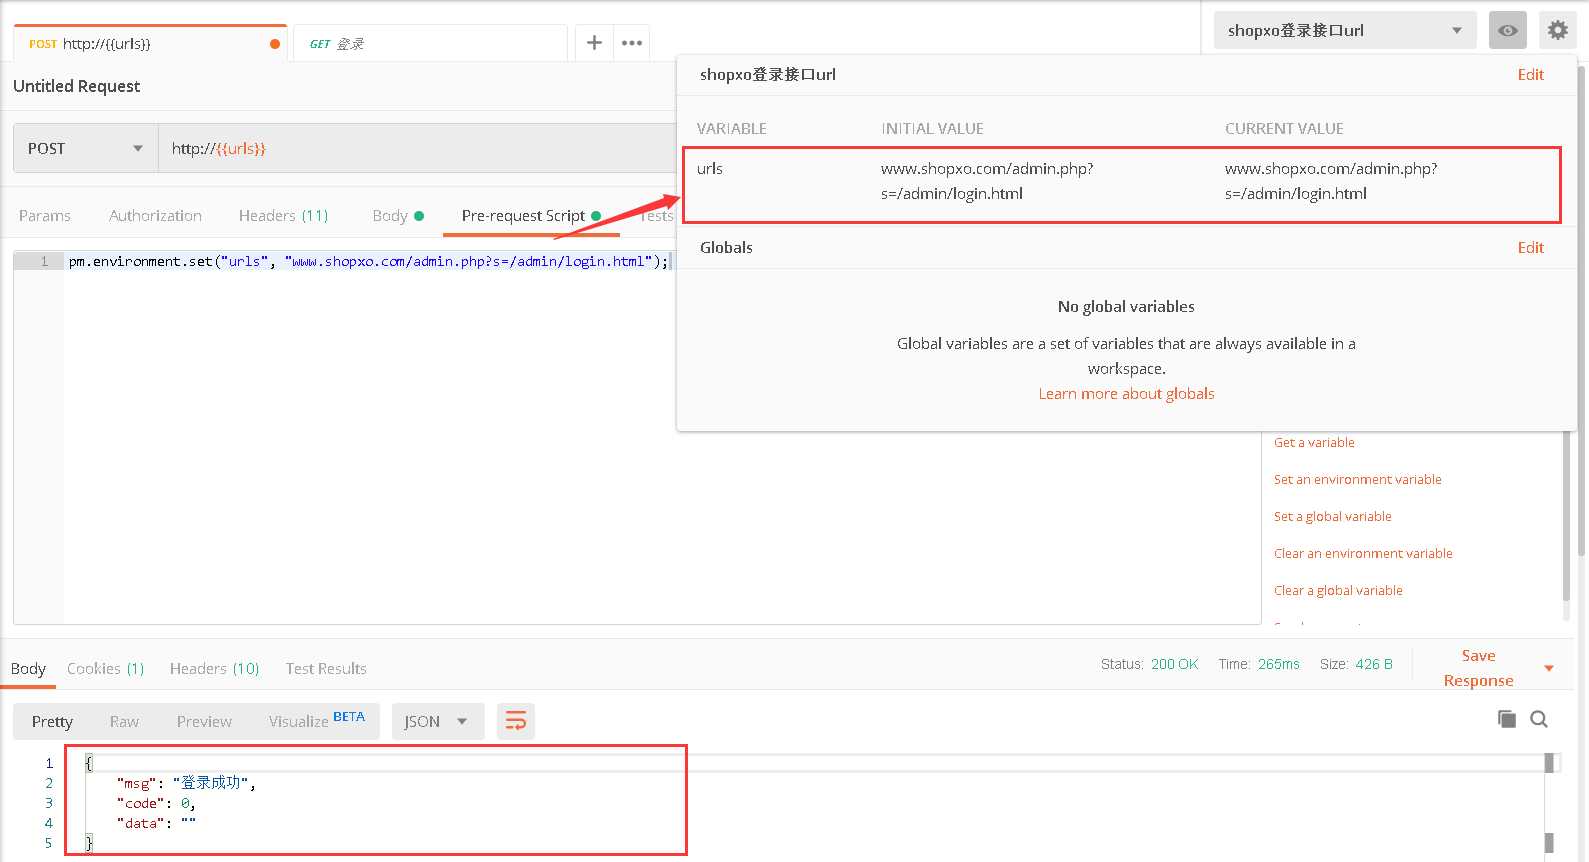
Task: Click the snippets panel vertical scrollbar
Action: pos(1567,515)
